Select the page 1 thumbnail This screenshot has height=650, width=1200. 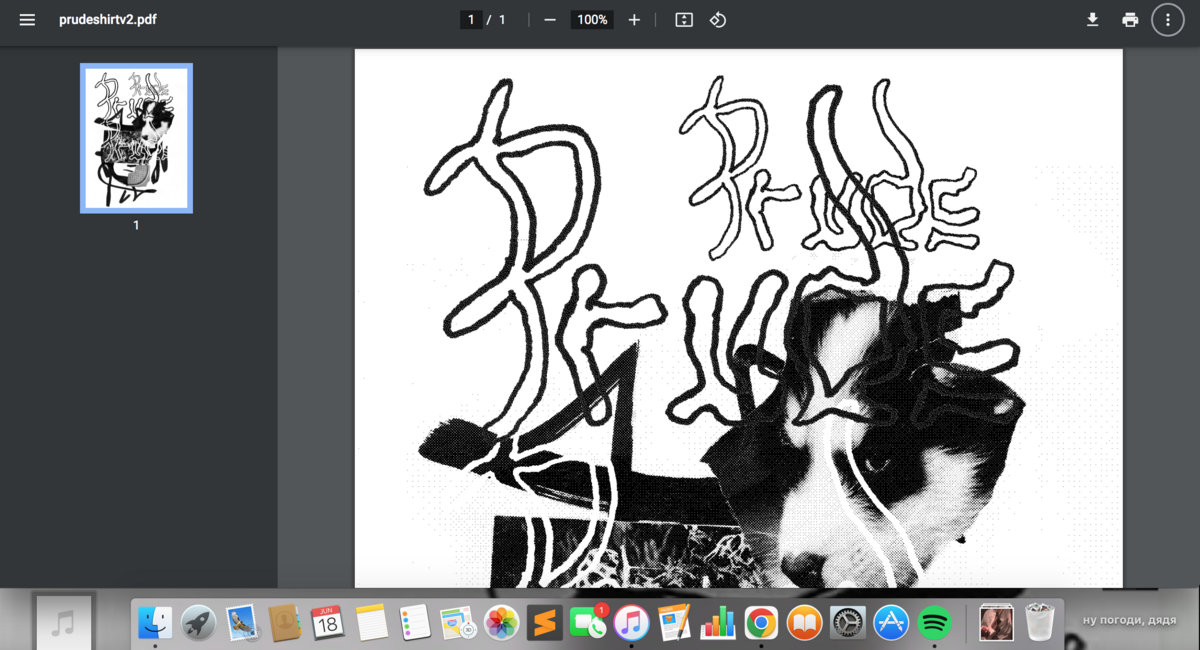[136, 138]
